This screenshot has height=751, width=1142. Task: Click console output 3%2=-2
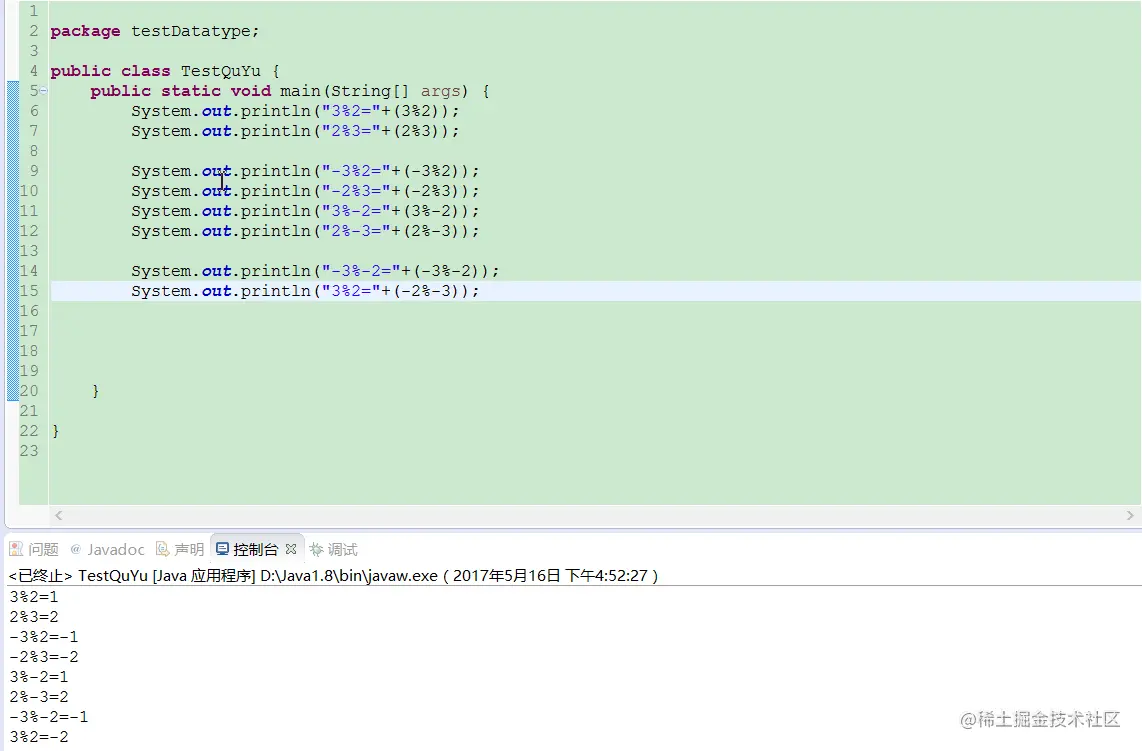point(39,737)
